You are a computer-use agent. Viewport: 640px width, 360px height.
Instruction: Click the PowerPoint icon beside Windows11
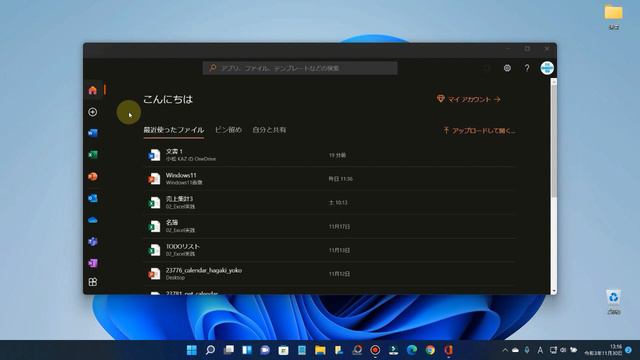[x=154, y=179]
